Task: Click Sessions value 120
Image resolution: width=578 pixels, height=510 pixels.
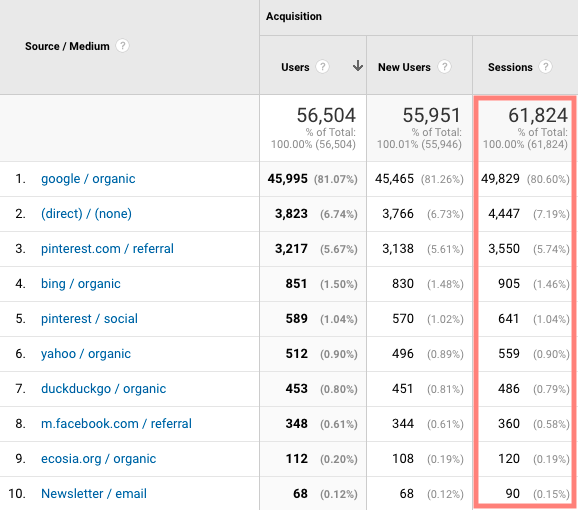Action: [509, 459]
